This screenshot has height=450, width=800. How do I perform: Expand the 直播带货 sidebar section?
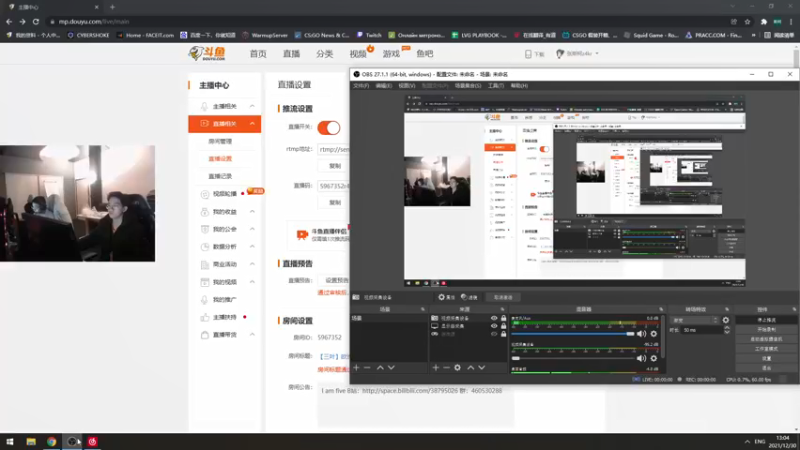click(x=252, y=335)
